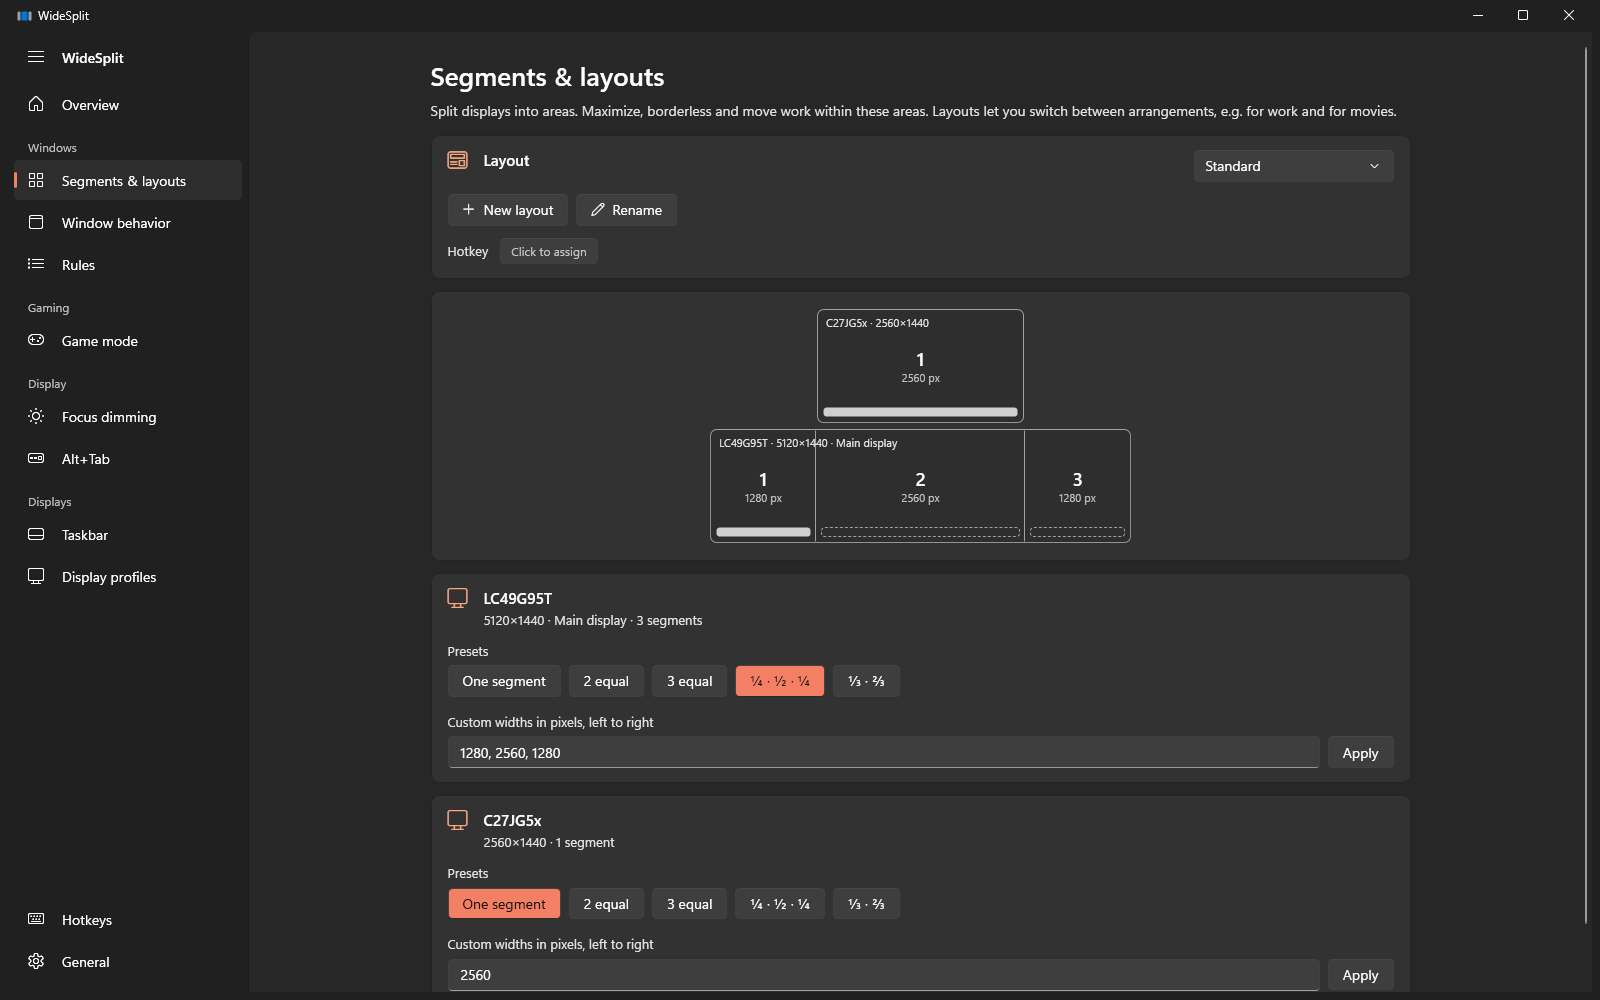Select ⅓ · ⅔ preset for LC49G95T

(x=866, y=681)
